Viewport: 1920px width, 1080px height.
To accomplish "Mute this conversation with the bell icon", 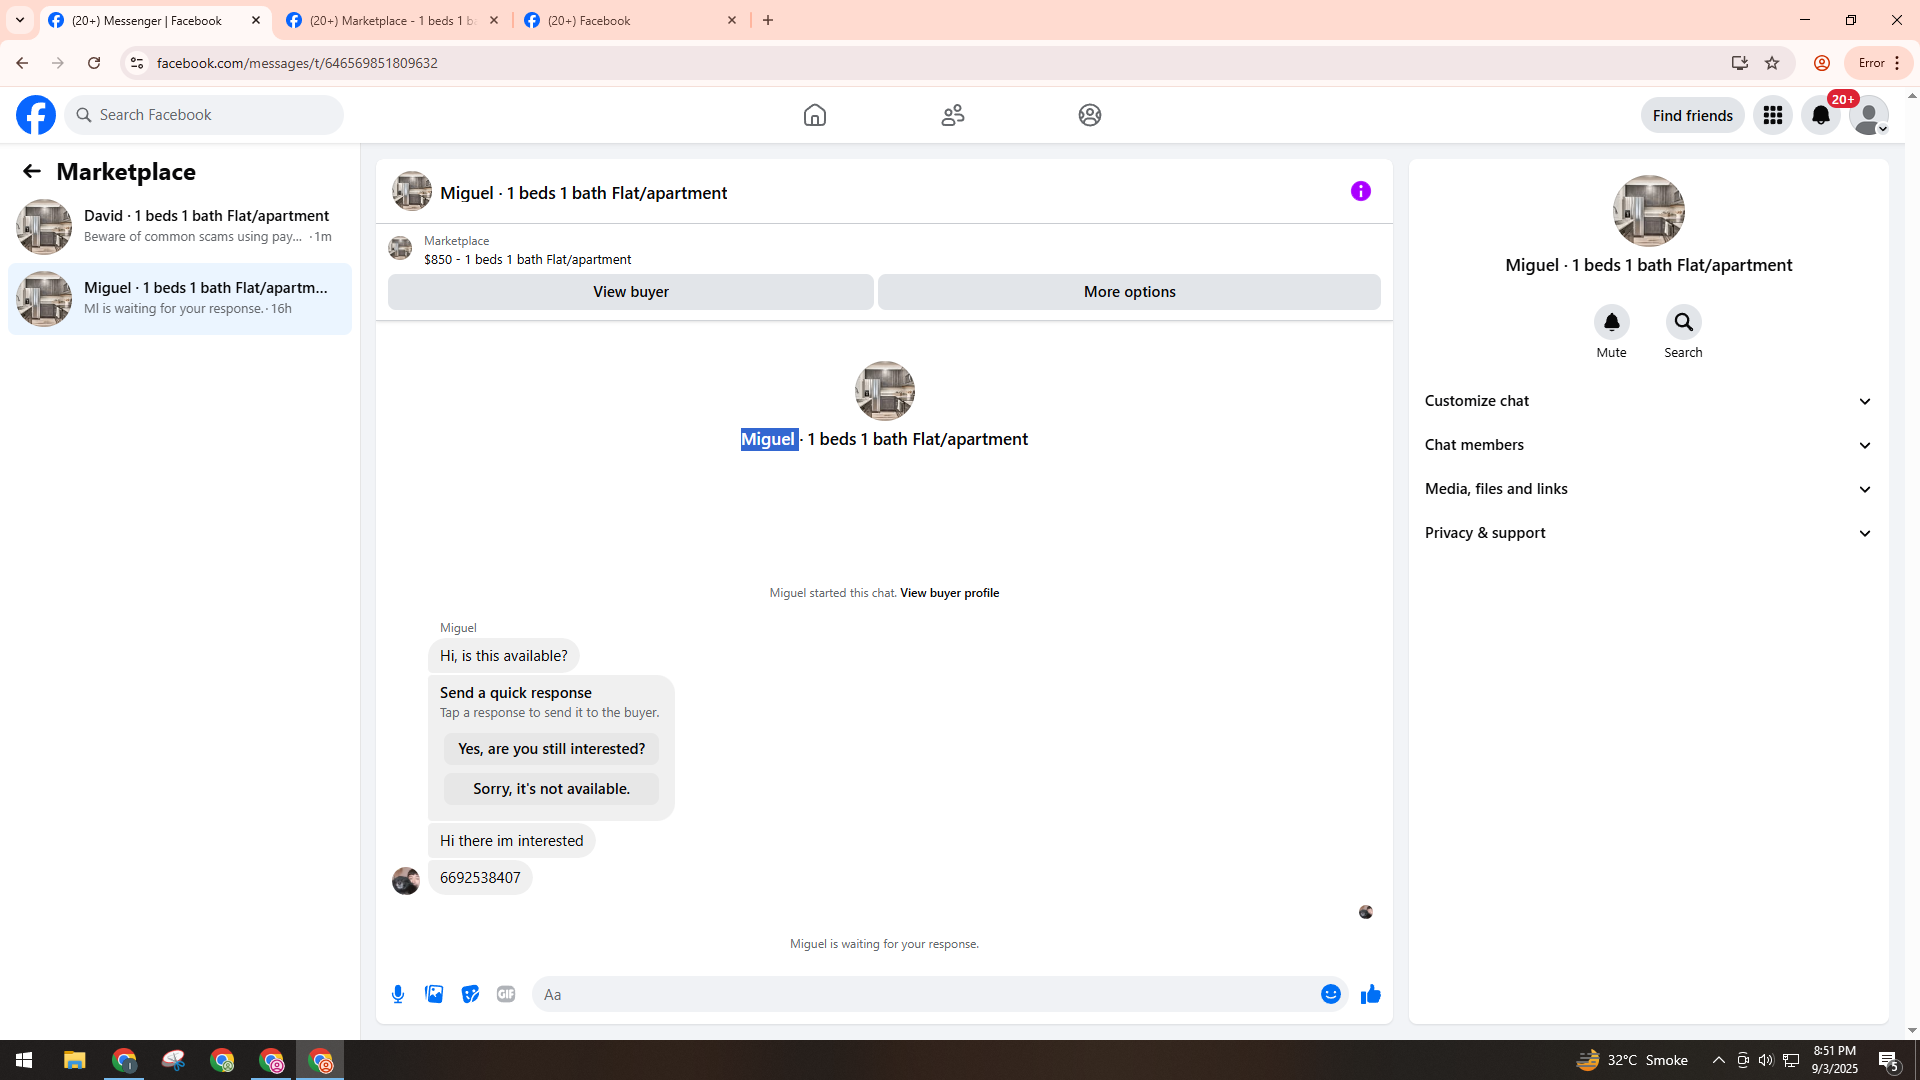I will (1612, 322).
